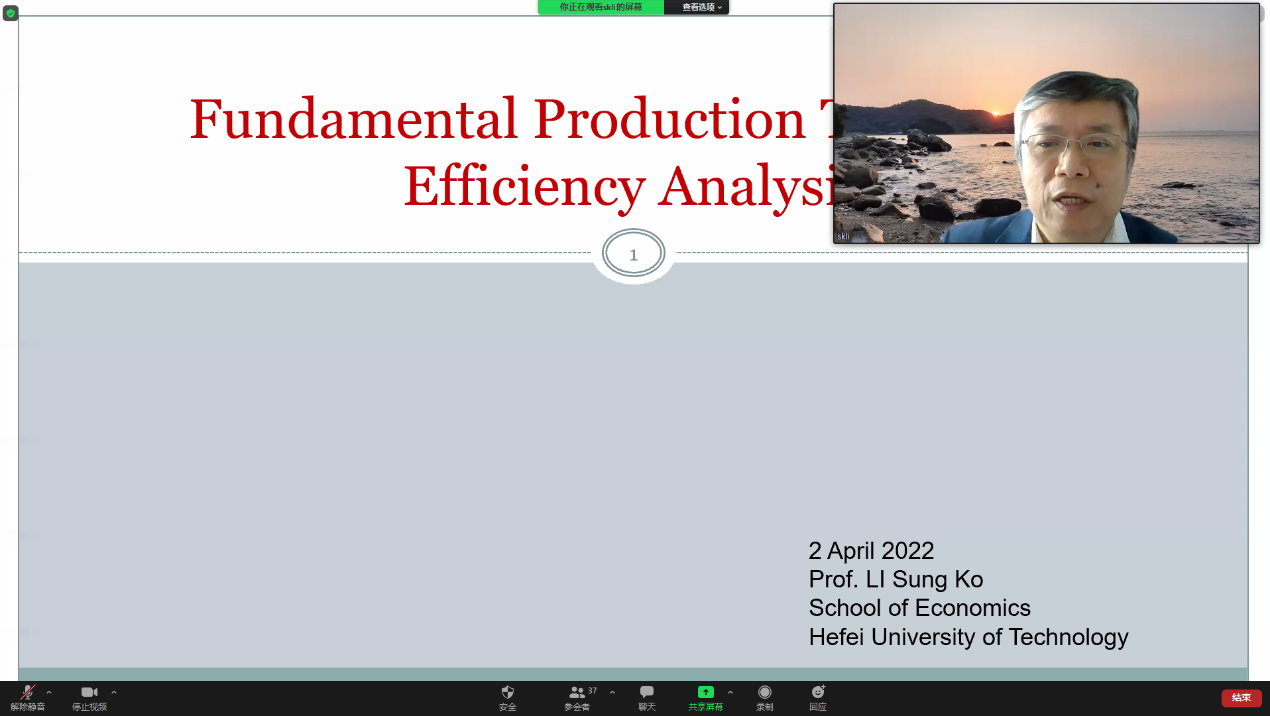This screenshot has width=1270, height=716.
Task: Click the presenter's floating video thumbnail
Action: coord(1046,123)
